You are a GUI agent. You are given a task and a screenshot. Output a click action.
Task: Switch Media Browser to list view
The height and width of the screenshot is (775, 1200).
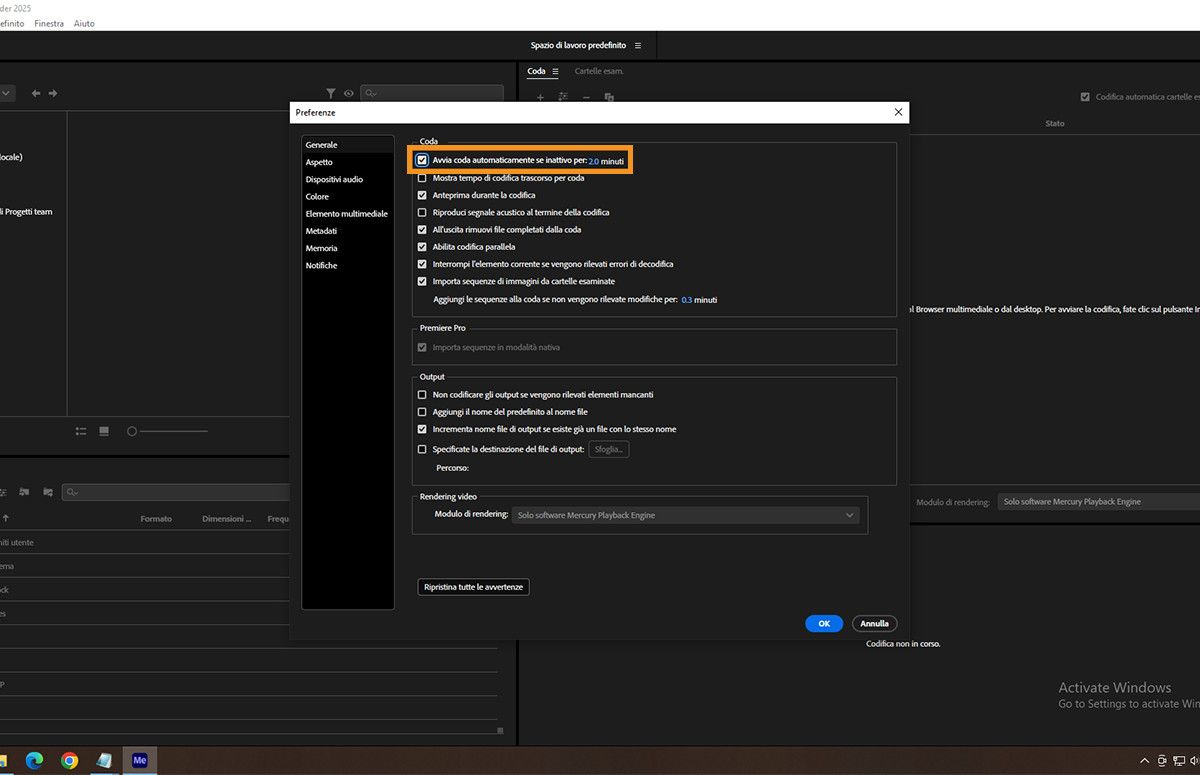tap(81, 431)
